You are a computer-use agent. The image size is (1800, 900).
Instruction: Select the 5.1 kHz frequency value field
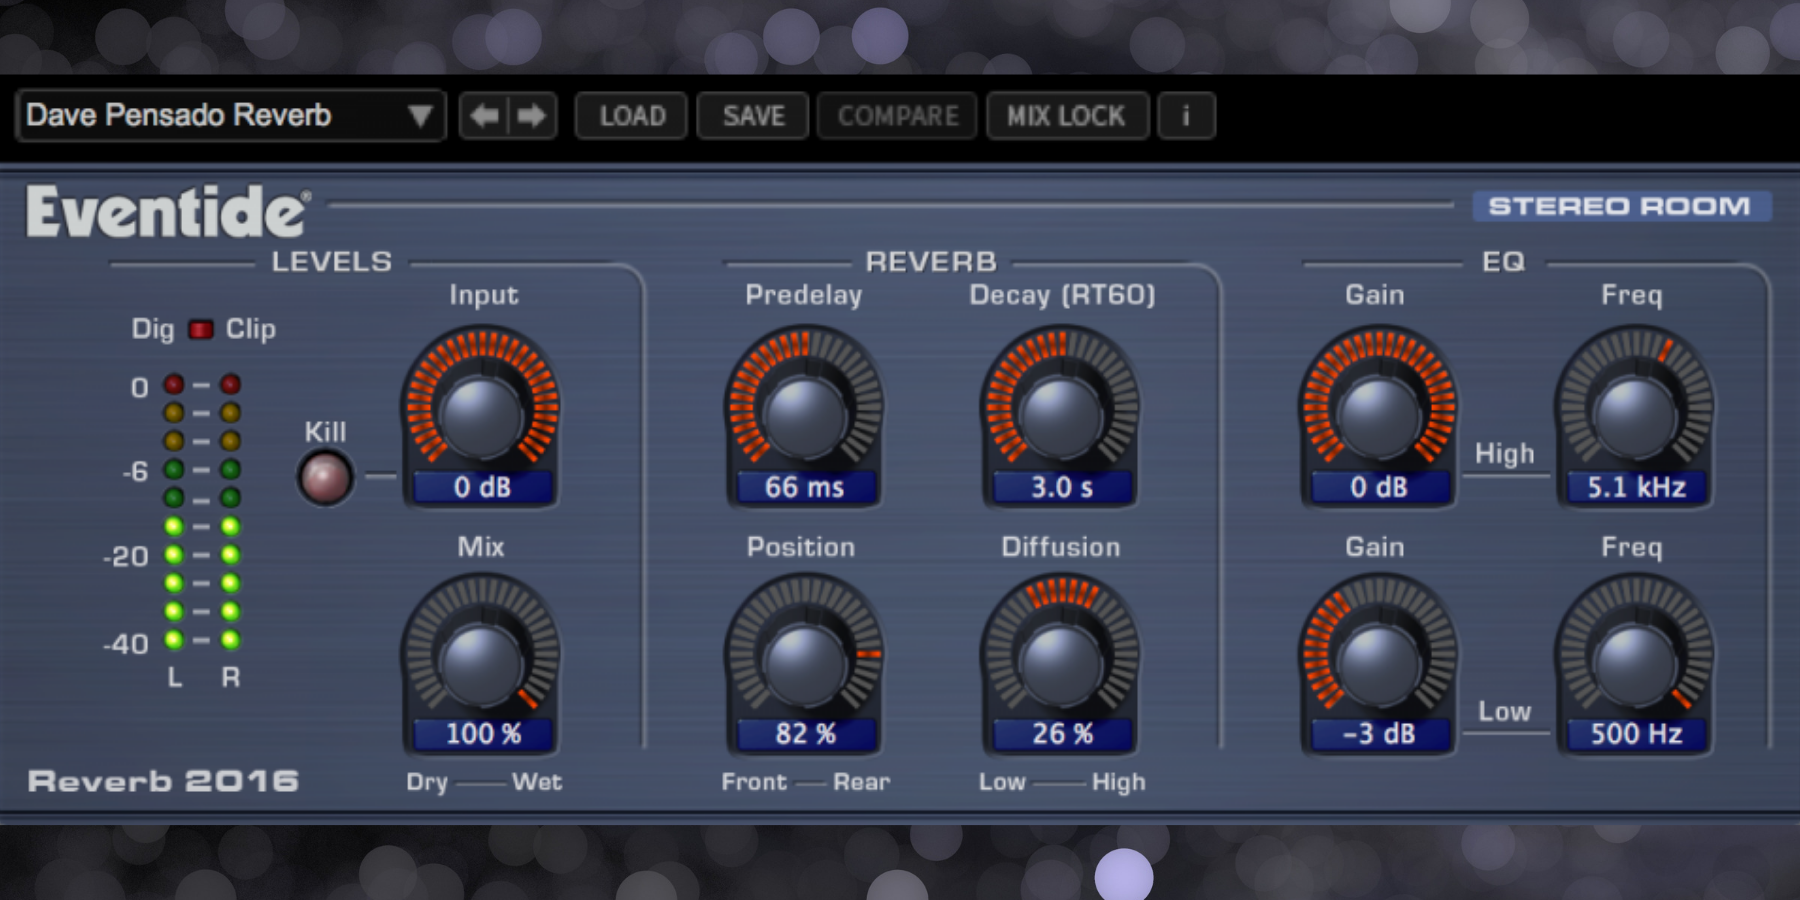[1636, 487]
